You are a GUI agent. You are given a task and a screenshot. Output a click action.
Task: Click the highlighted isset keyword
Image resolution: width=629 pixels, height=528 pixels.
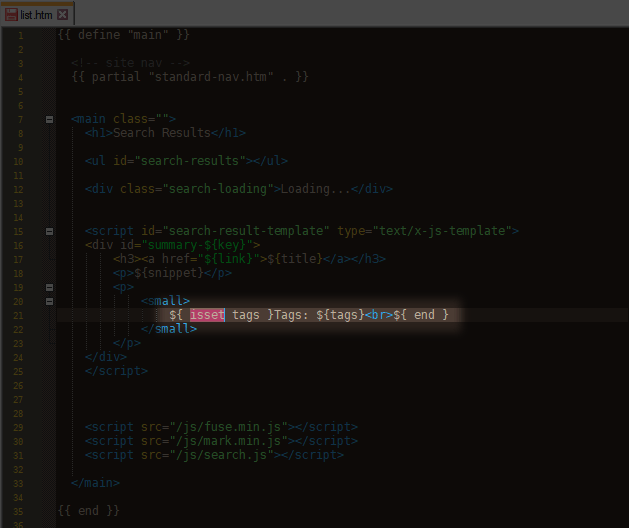pyautogui.click(x=207, y=315)
